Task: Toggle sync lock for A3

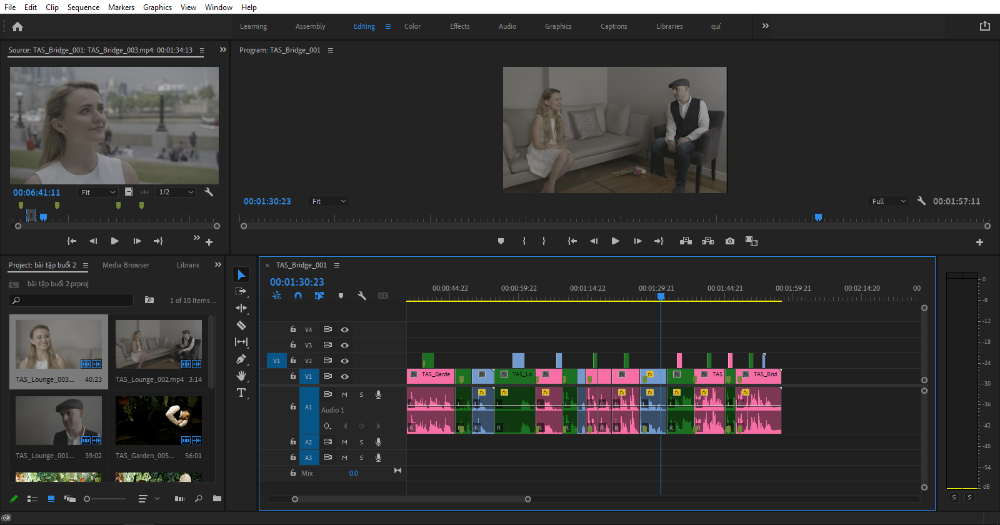Action: (x=327, y=457)
